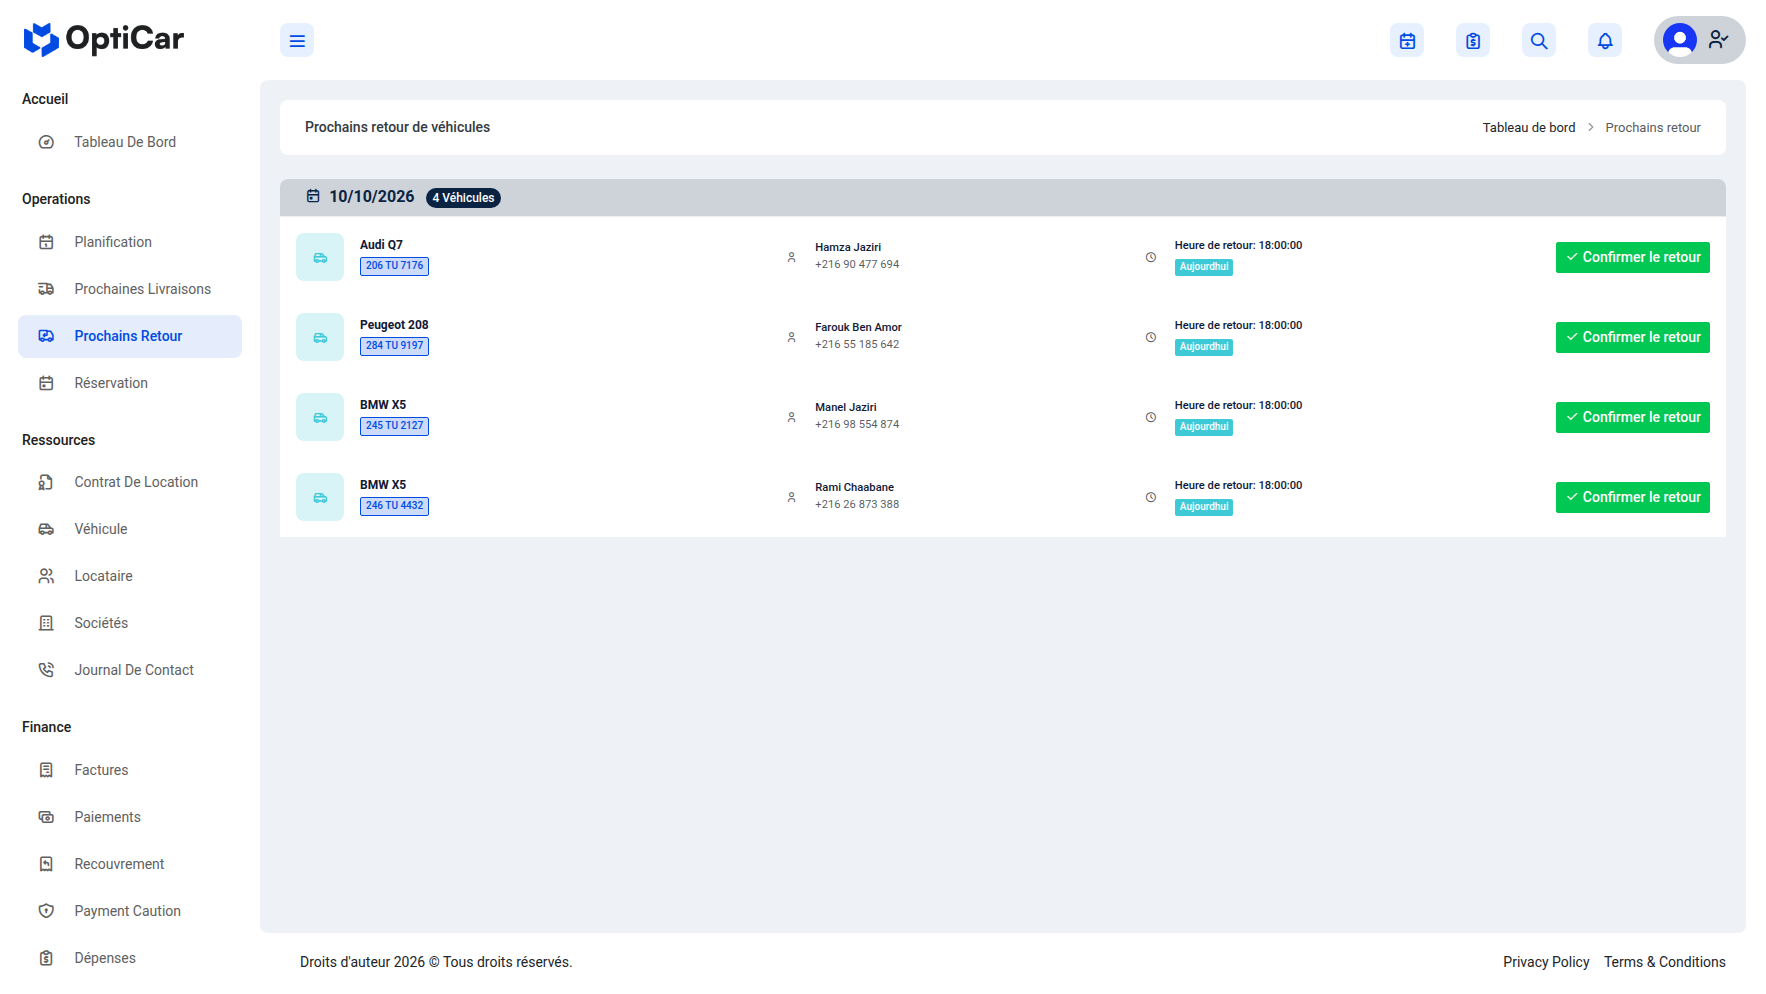The image size is (1766, 994).
Task: Click the 4 Véhicules count badge
Action: click(x=463, y=198)
